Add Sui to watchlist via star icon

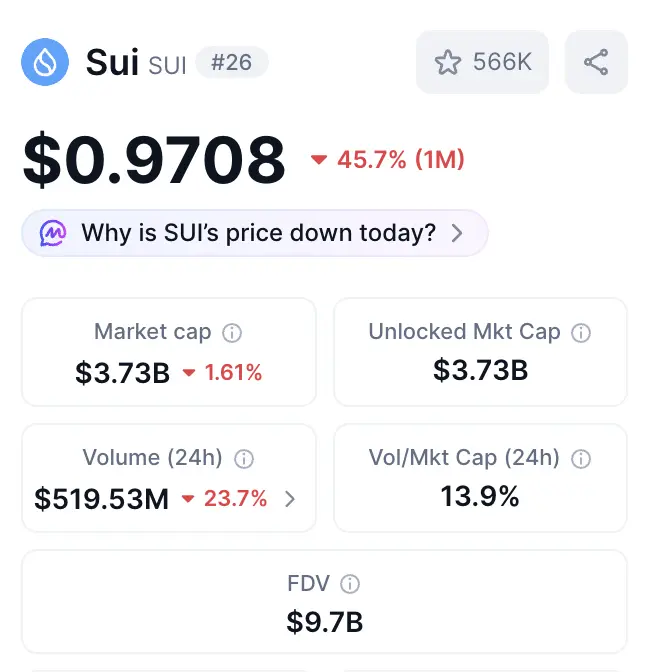click(448, 62)
